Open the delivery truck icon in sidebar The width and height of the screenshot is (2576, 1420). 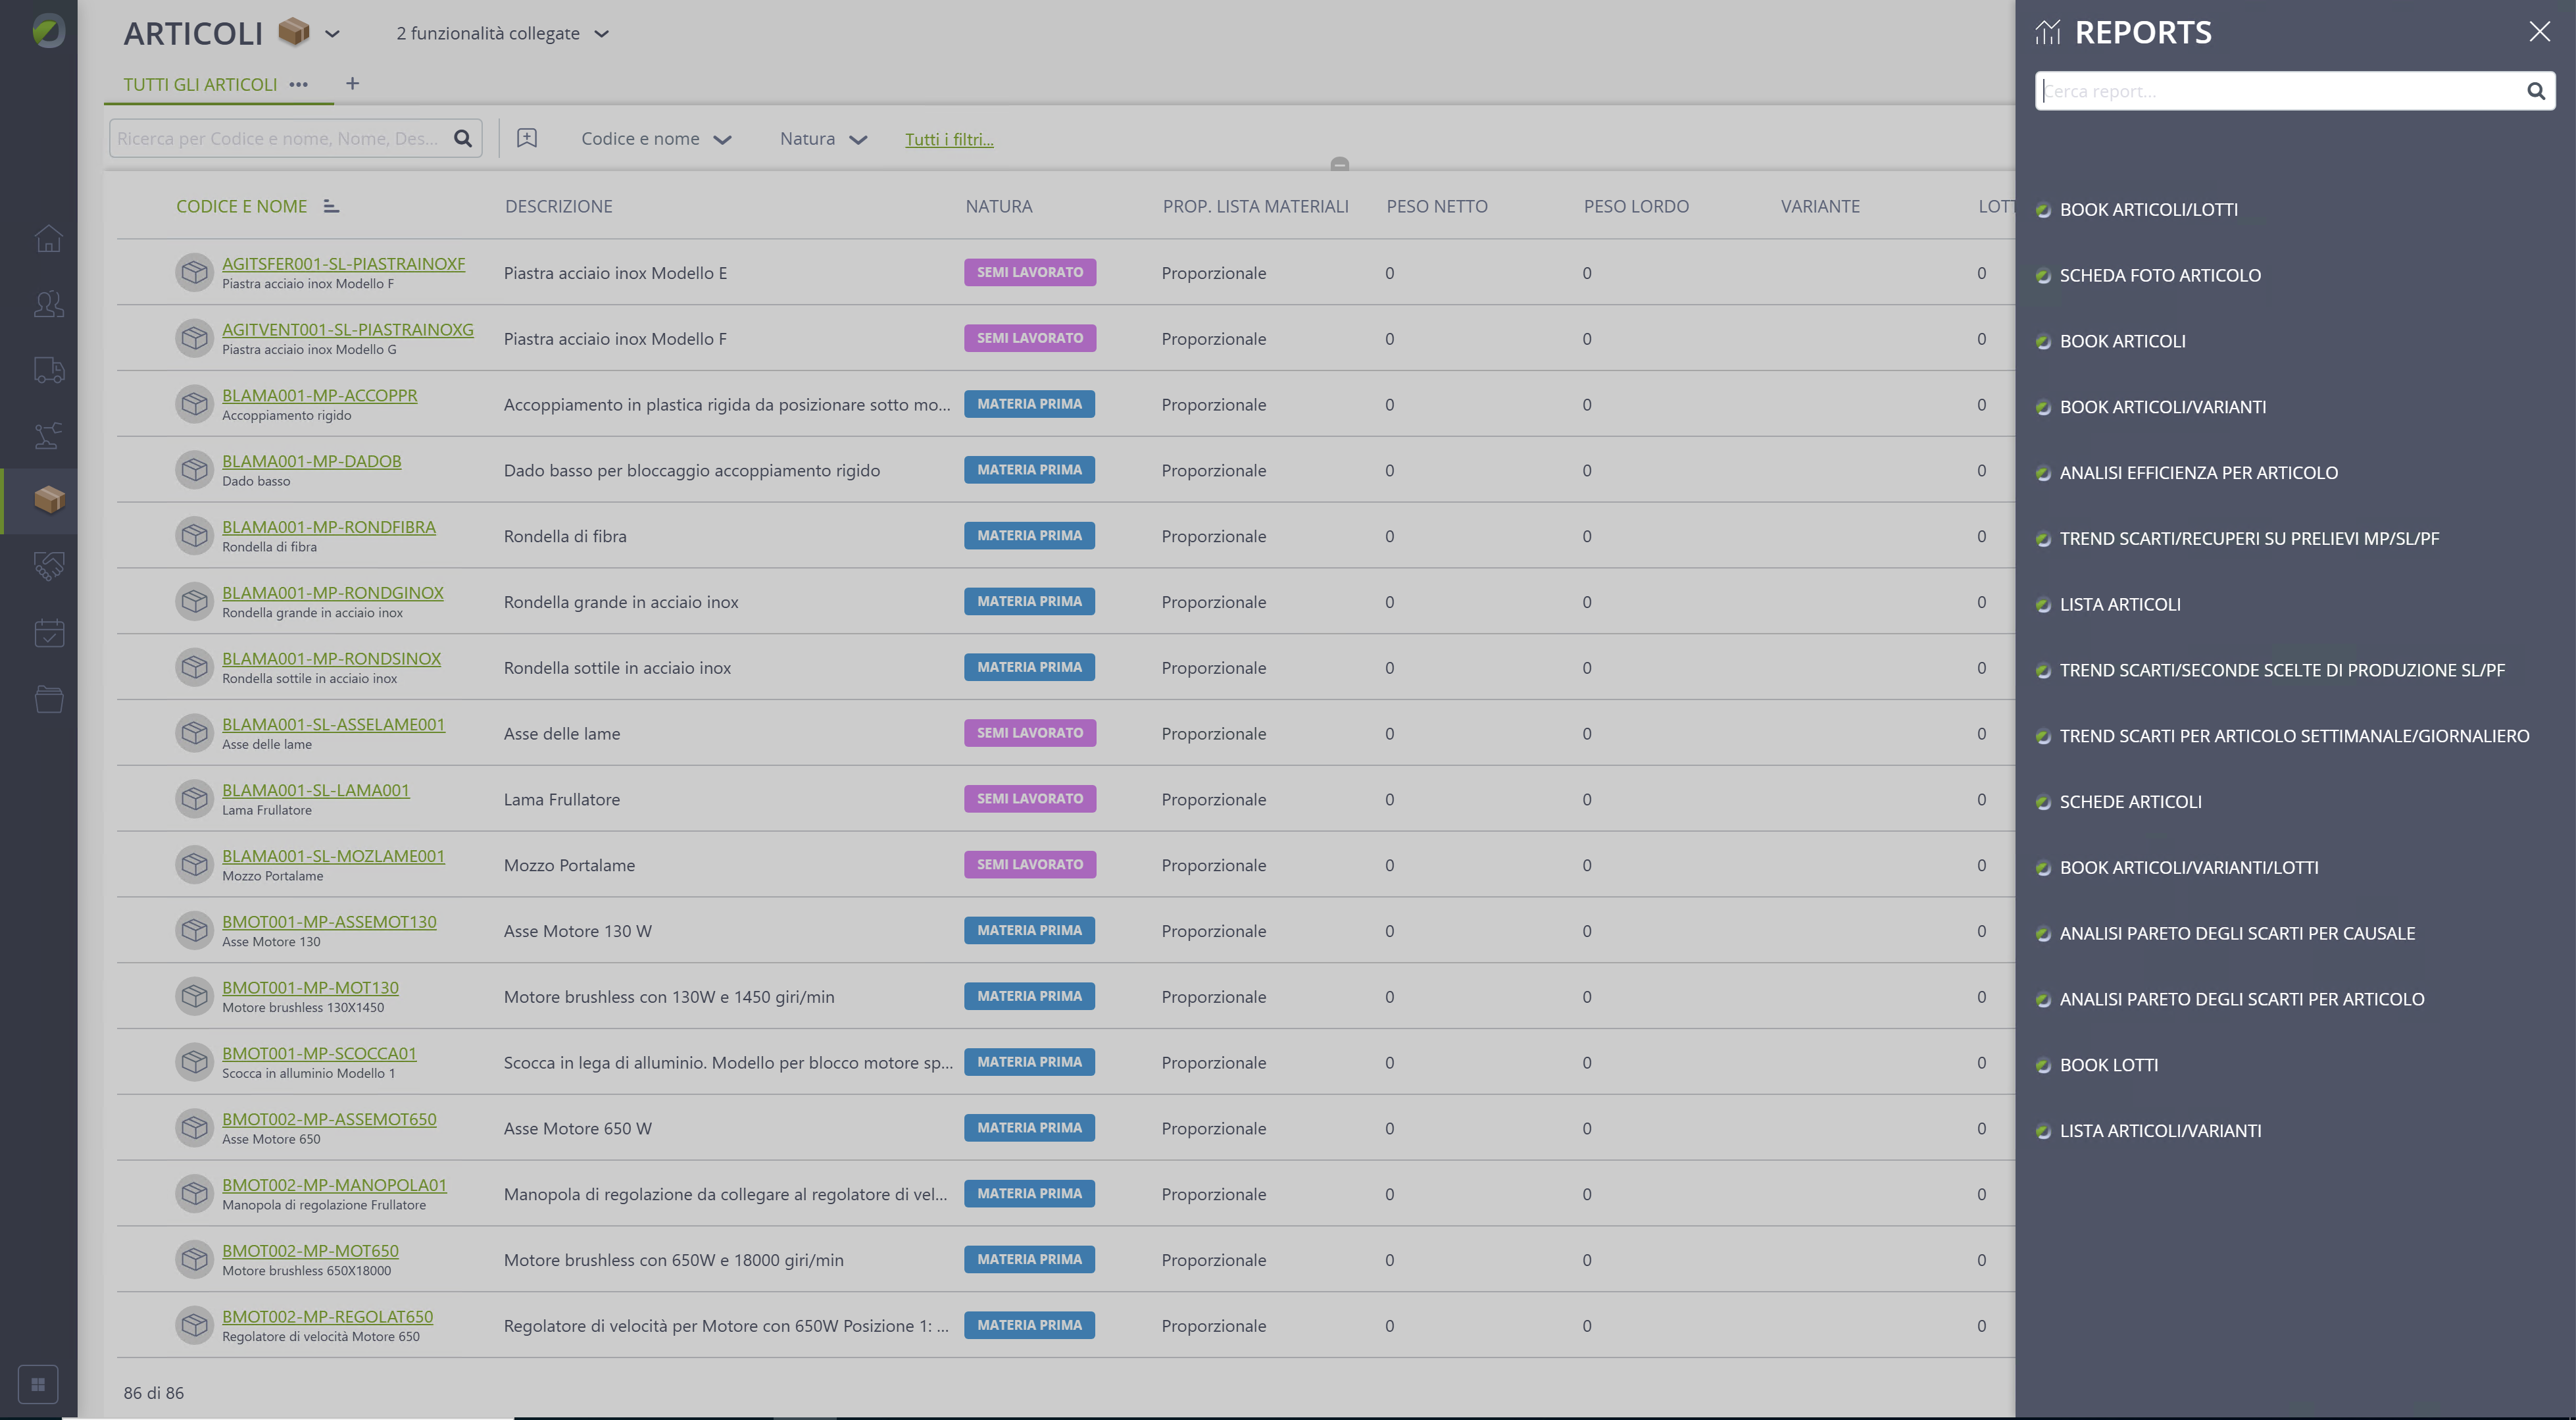pyautogui.click(x=48, y=370)
